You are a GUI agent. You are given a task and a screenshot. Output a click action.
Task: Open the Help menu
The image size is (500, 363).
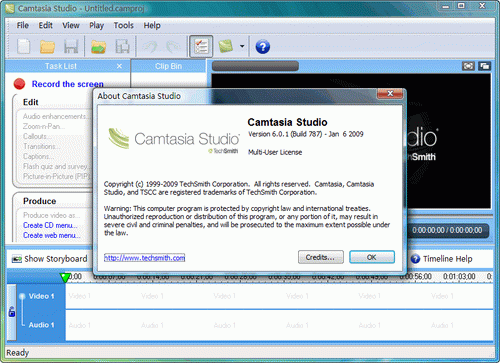click(x=152, y=25)
